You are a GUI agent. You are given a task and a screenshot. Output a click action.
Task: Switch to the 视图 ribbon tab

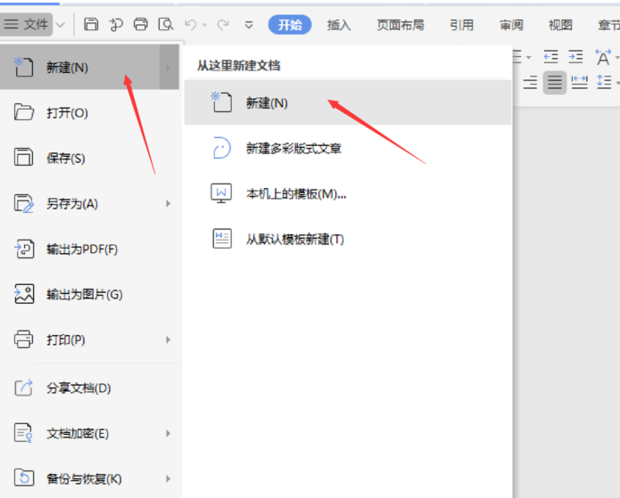(560, 25)
